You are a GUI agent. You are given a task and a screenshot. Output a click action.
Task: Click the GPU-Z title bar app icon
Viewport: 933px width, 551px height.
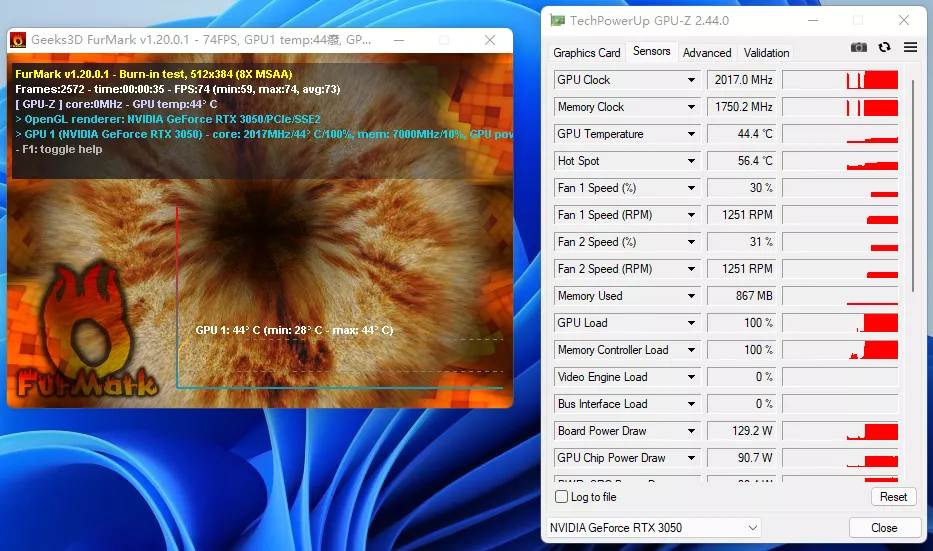[x=558, y=21]
